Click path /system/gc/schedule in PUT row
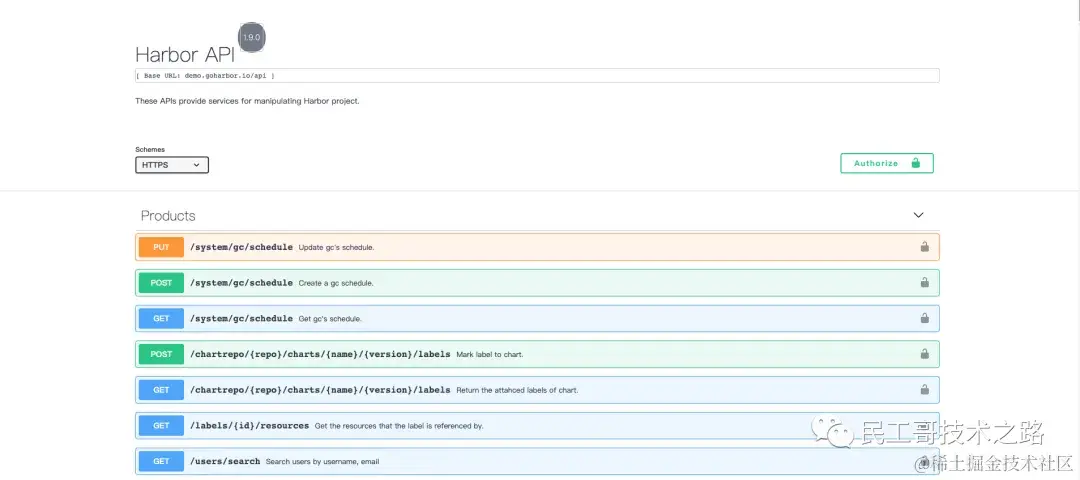This screenshot has height=480, width=1080. [x=241, y=247]
